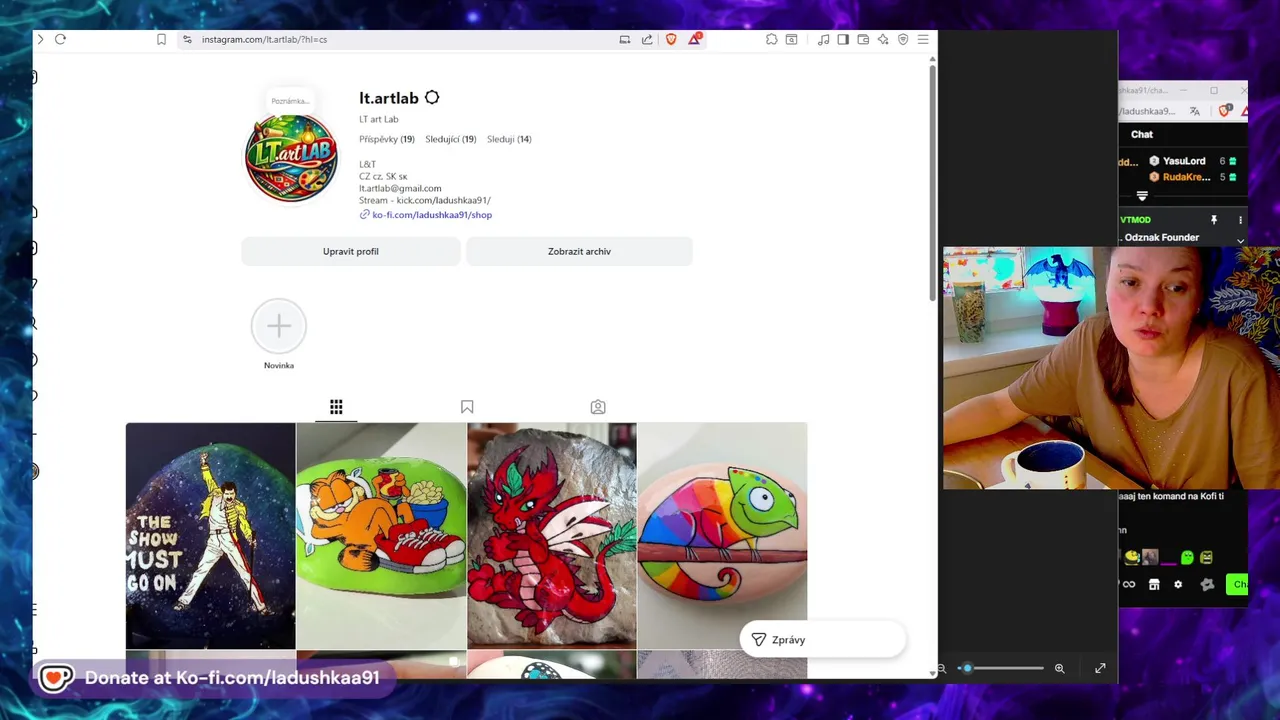Open the Poznámka note bubble
1280x720 pixels.
[290, 100]
